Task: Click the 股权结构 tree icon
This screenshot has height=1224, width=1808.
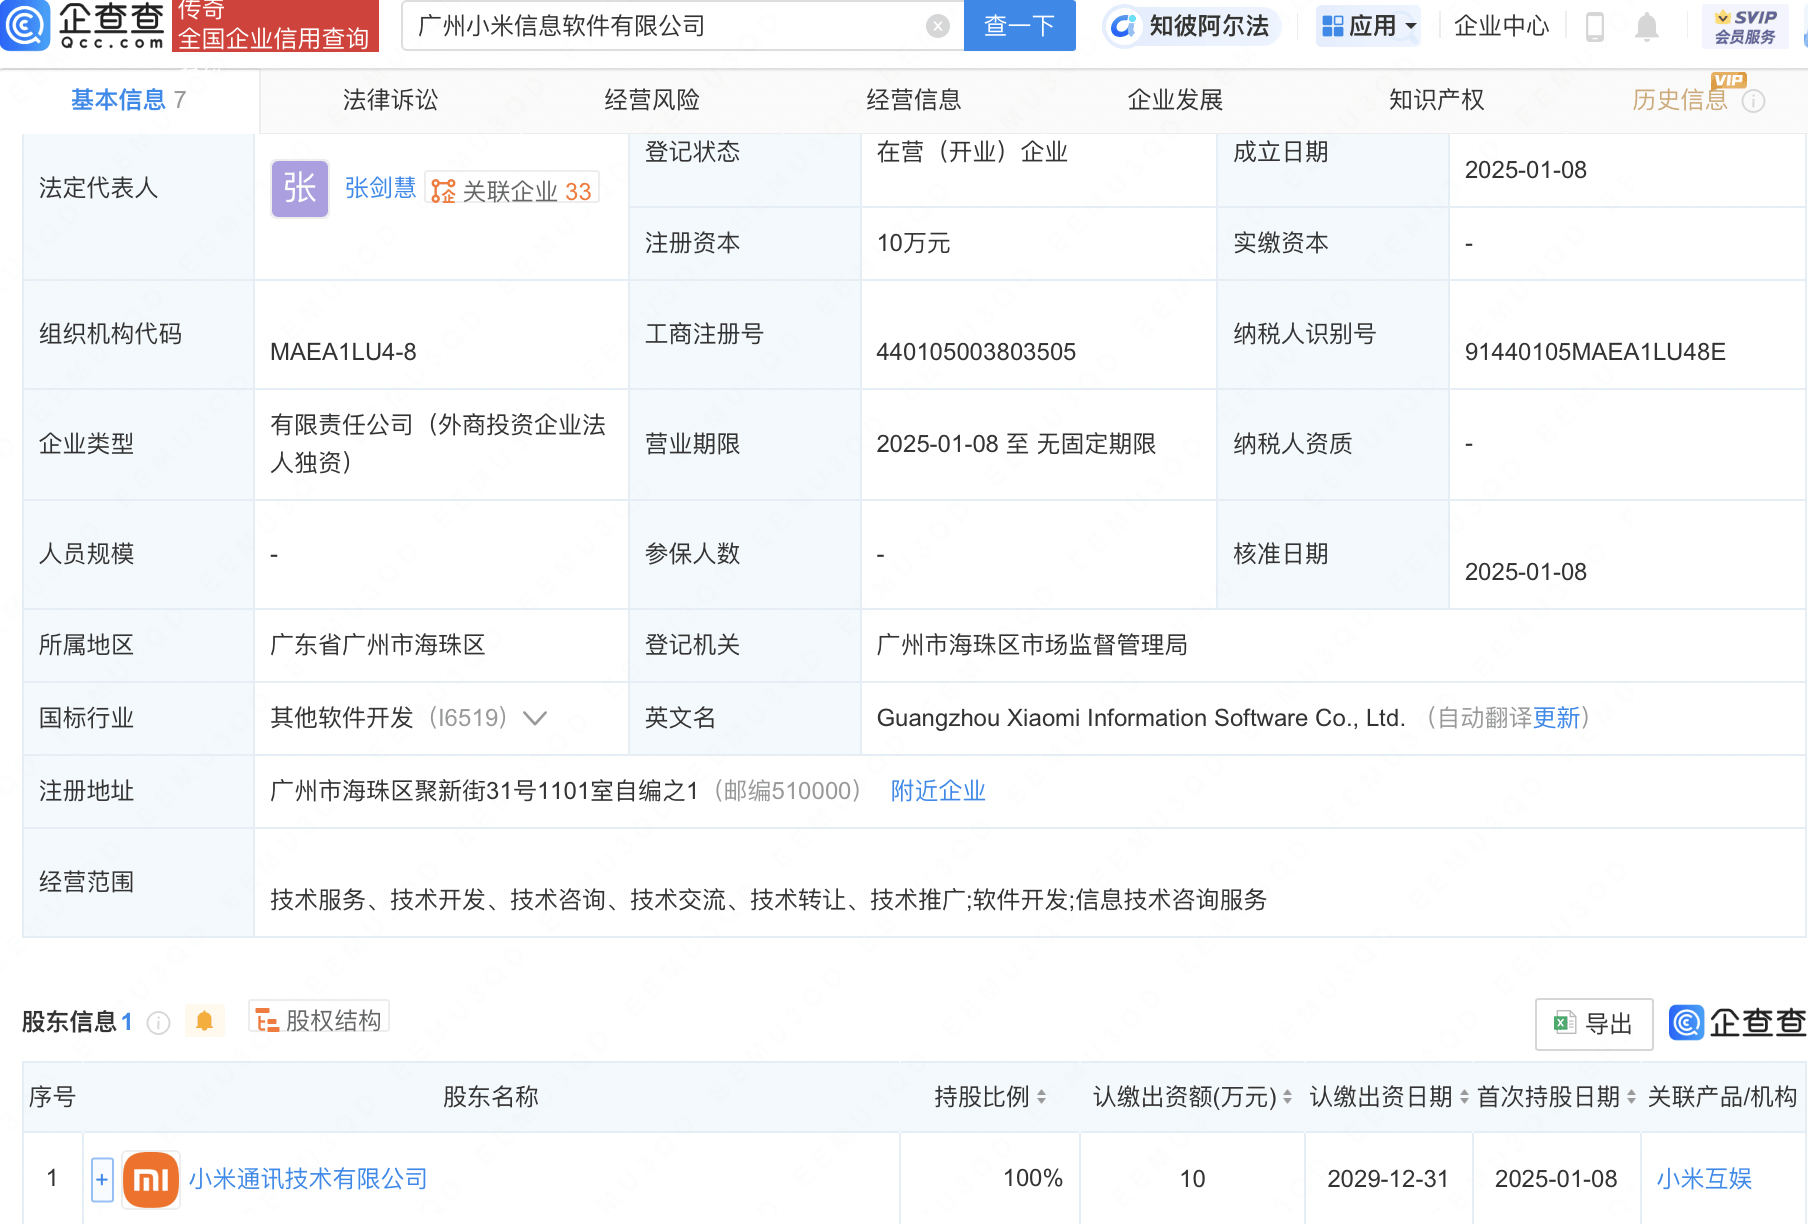Action: [x=267, y=1020]
